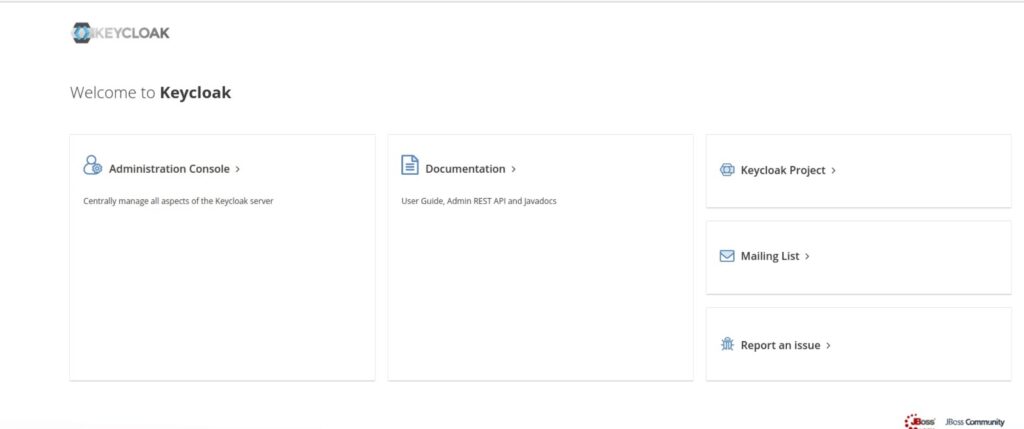Viewport: 1024px width, 429px height.
Task: Click the 'Centrally manage all aspects' description text
Action: click(x=178, y=201)
